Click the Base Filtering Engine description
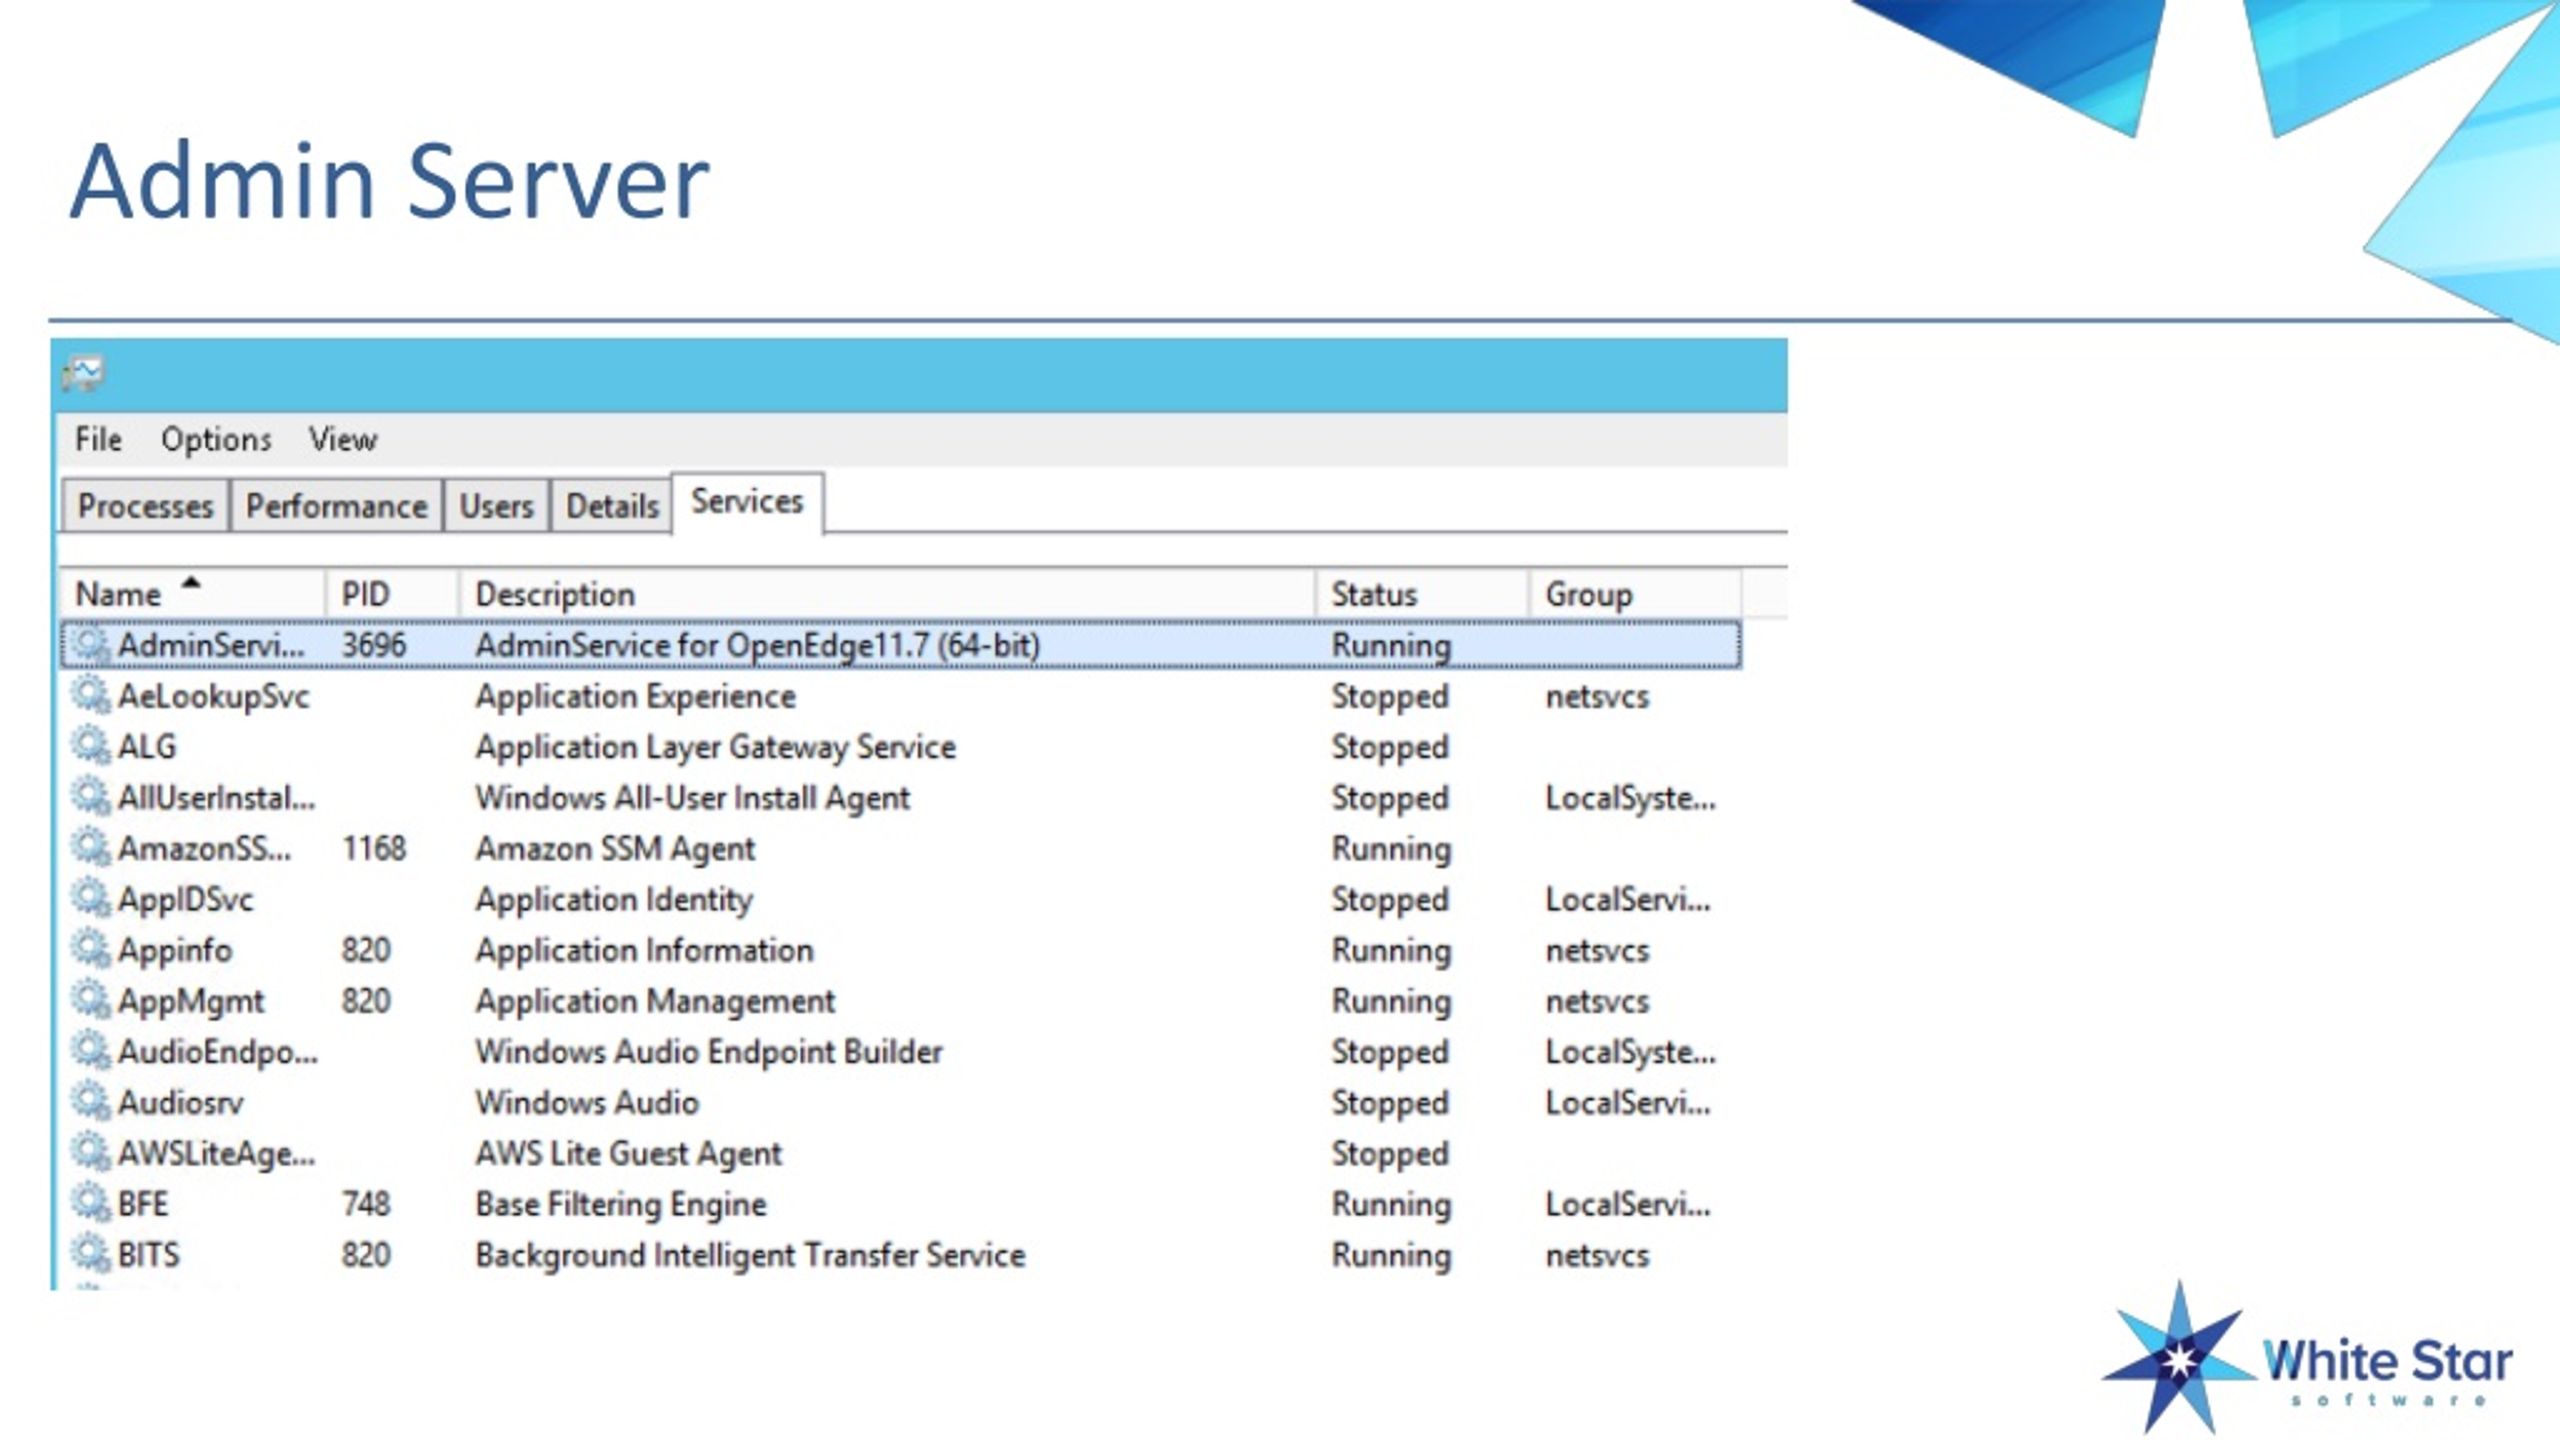Viewport: 2560px width, 1440px height. pos(621,1204)
